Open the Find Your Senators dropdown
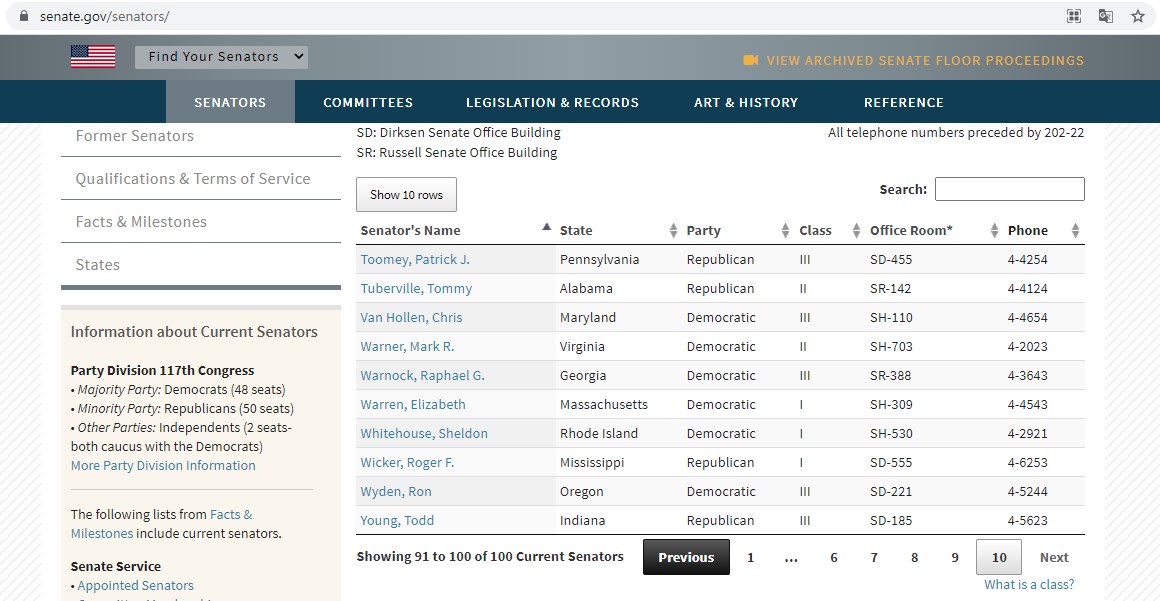 [x=221, y=57]
